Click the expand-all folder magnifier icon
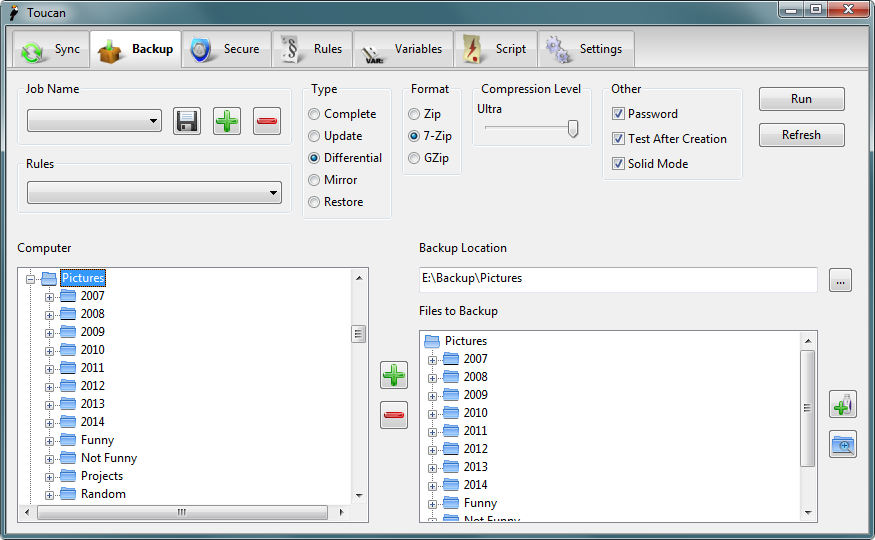The image size is (875, 540). [x=843, y=444]
